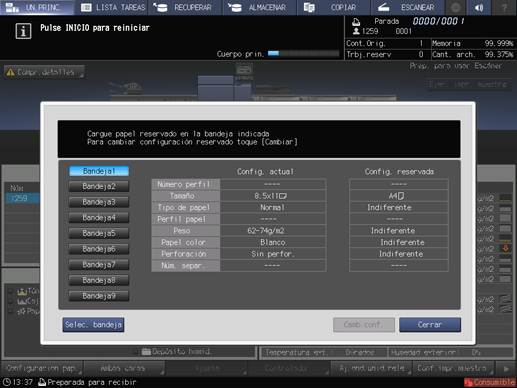Click red down-arrow tray indicator

(x=505, y=248)
